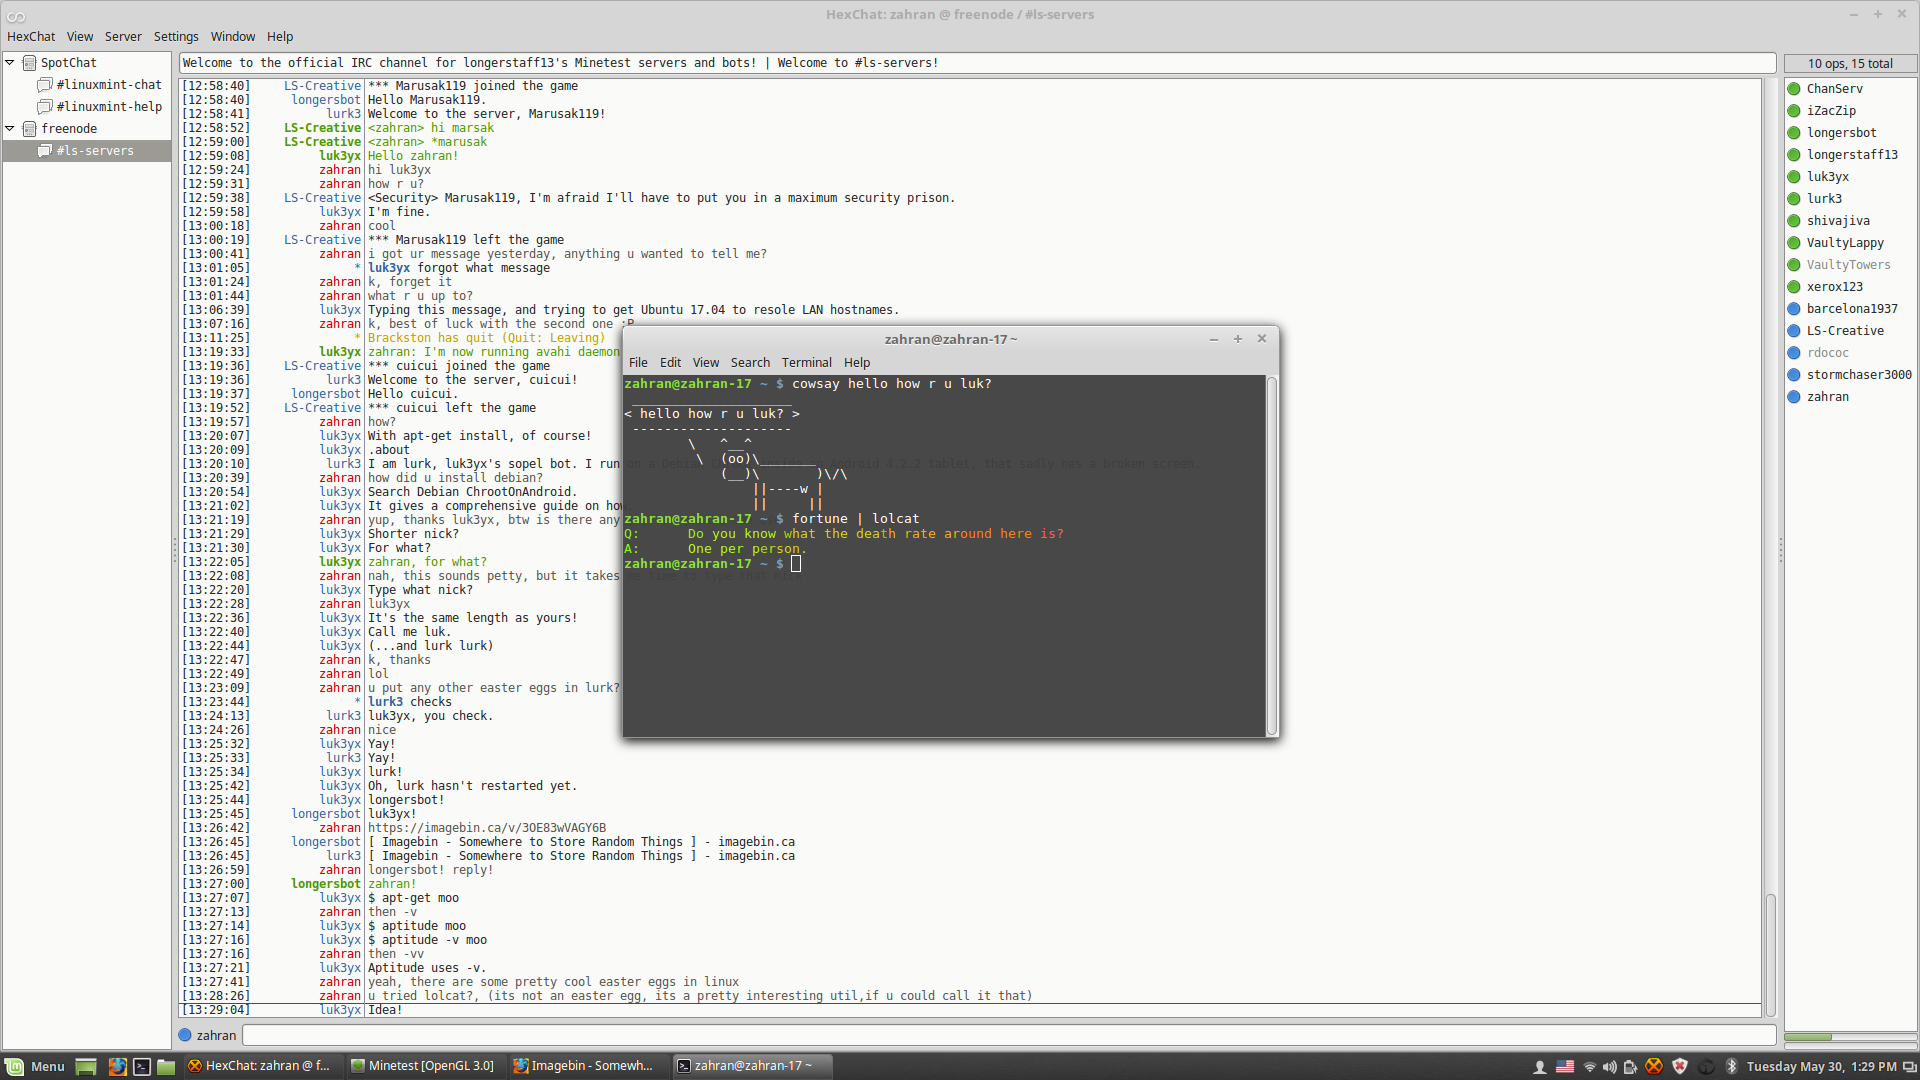
Task: Collapse the SpotChat network tree
Action: click(10, 62)
